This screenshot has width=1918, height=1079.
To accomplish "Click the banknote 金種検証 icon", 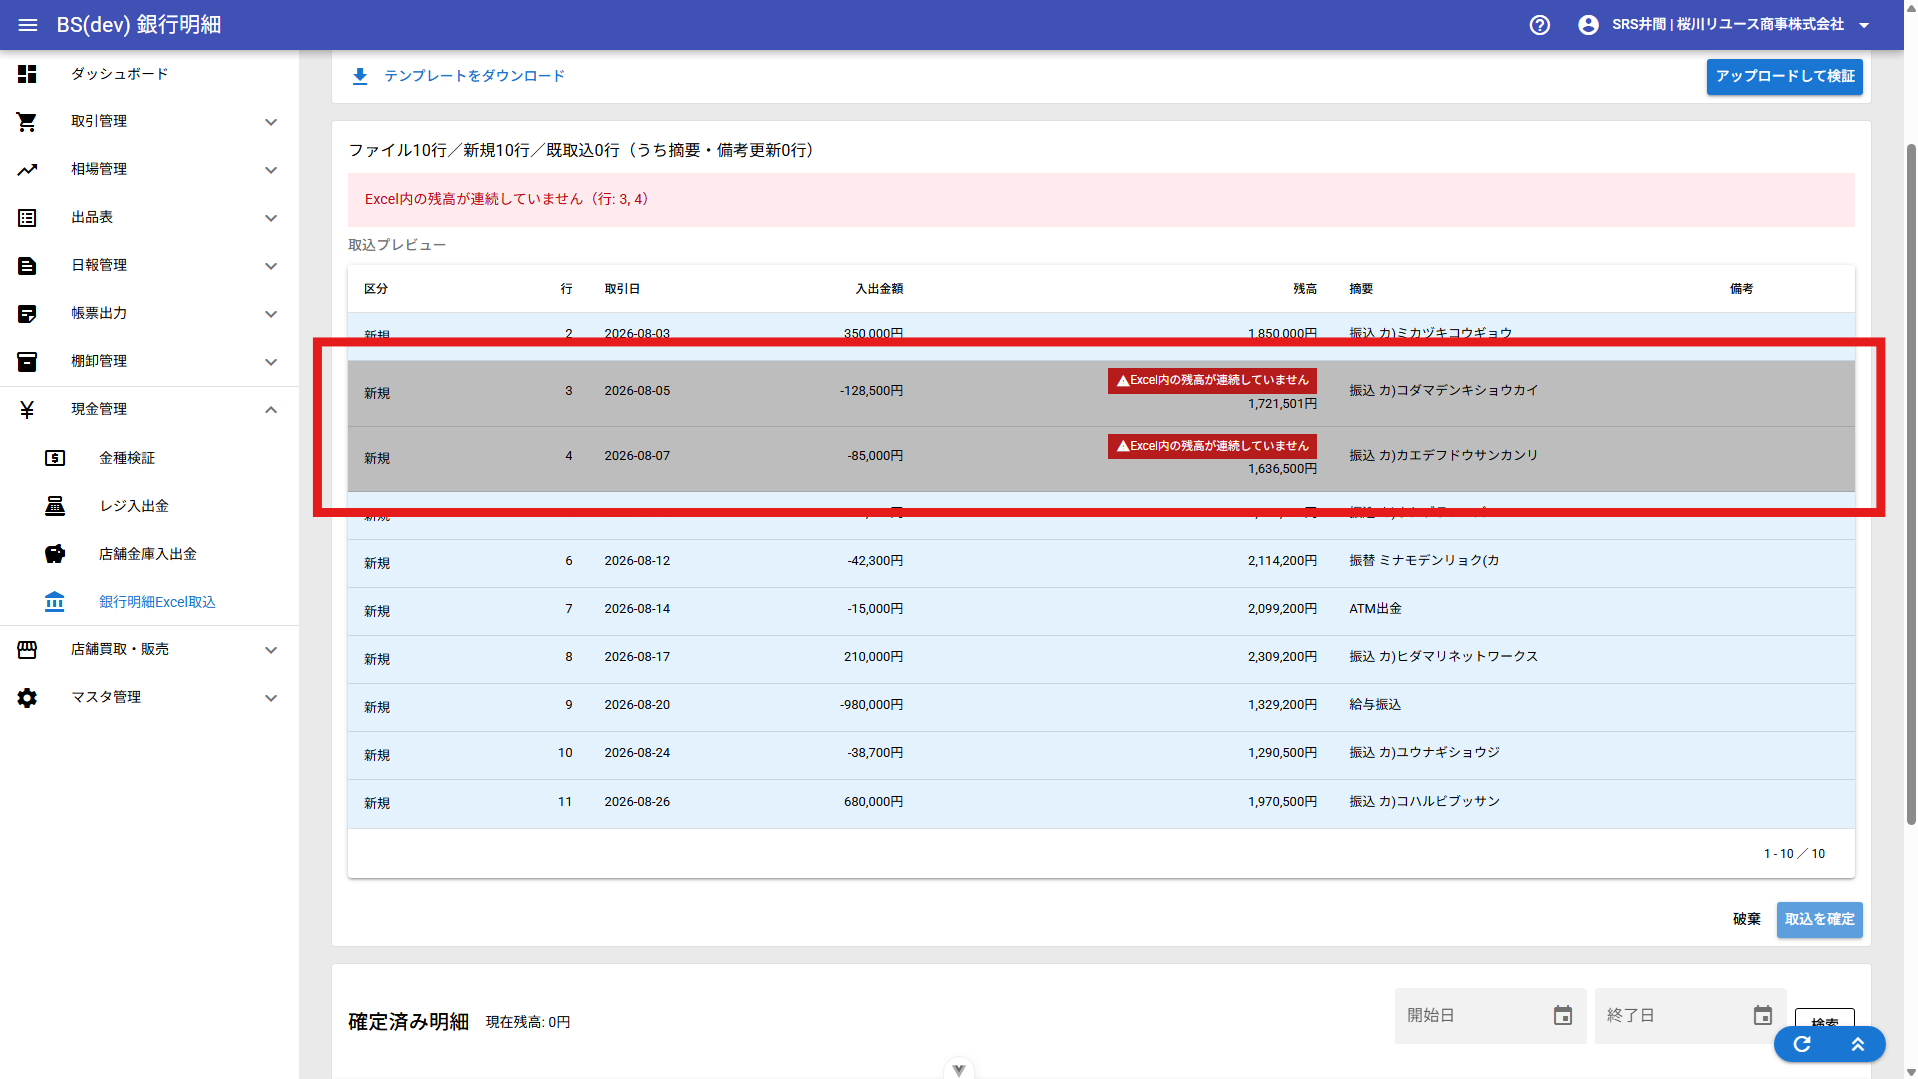I will coord(55,458).
